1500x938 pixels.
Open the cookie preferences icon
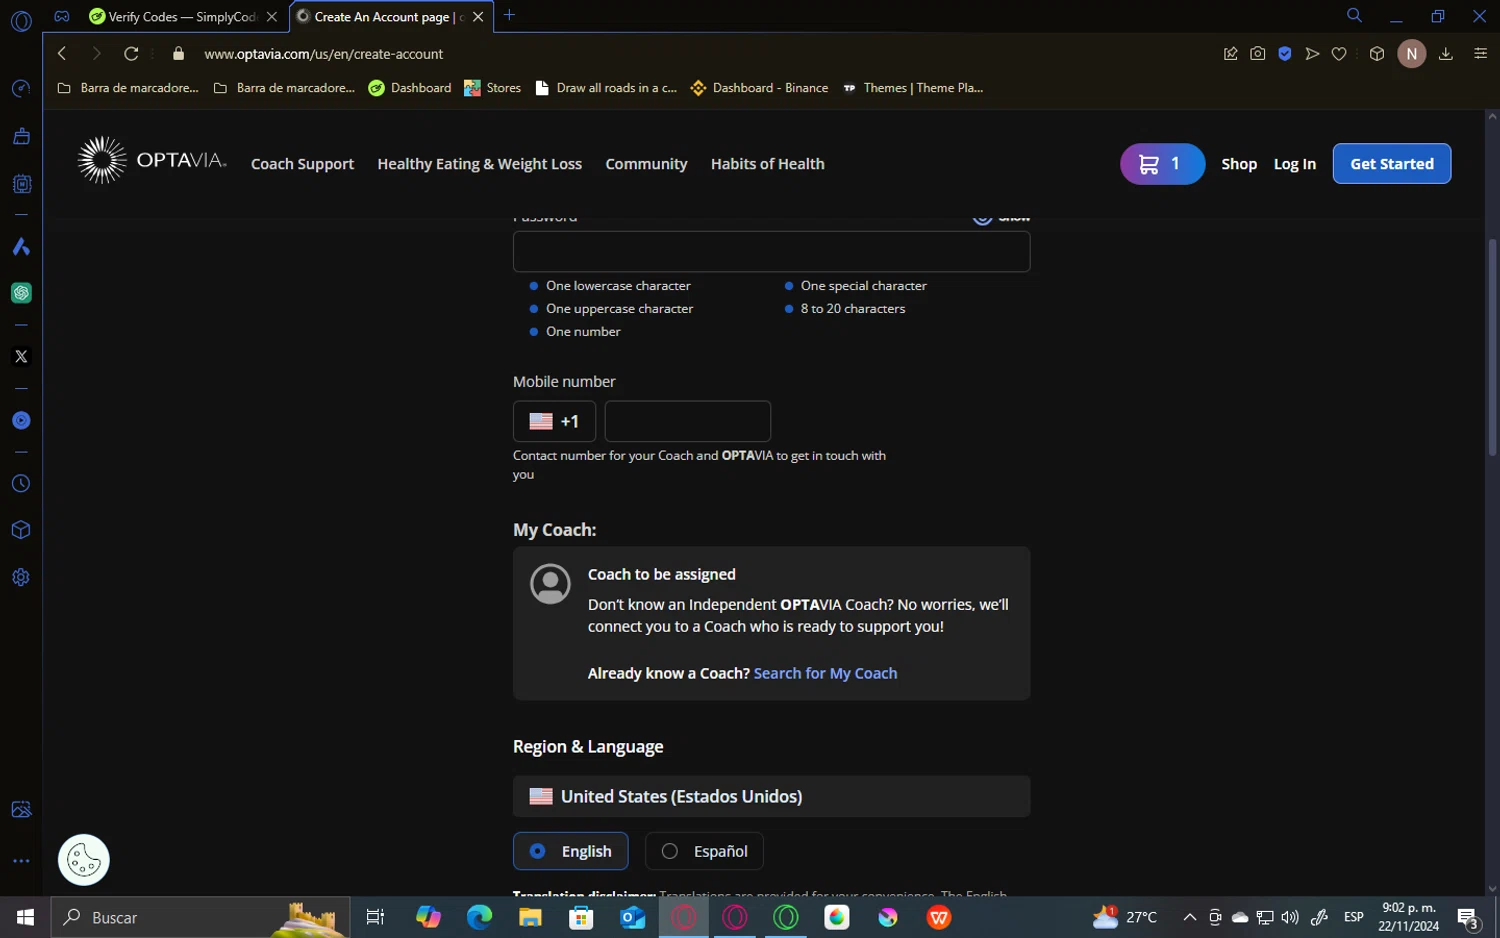[83, 859]
